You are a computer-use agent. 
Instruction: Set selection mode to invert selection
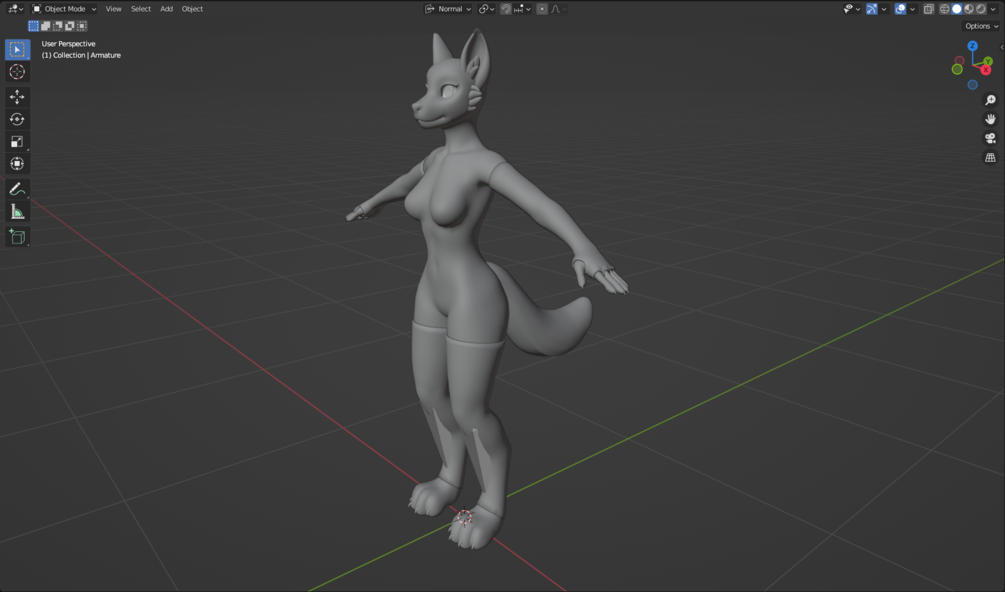coord(70,26)
